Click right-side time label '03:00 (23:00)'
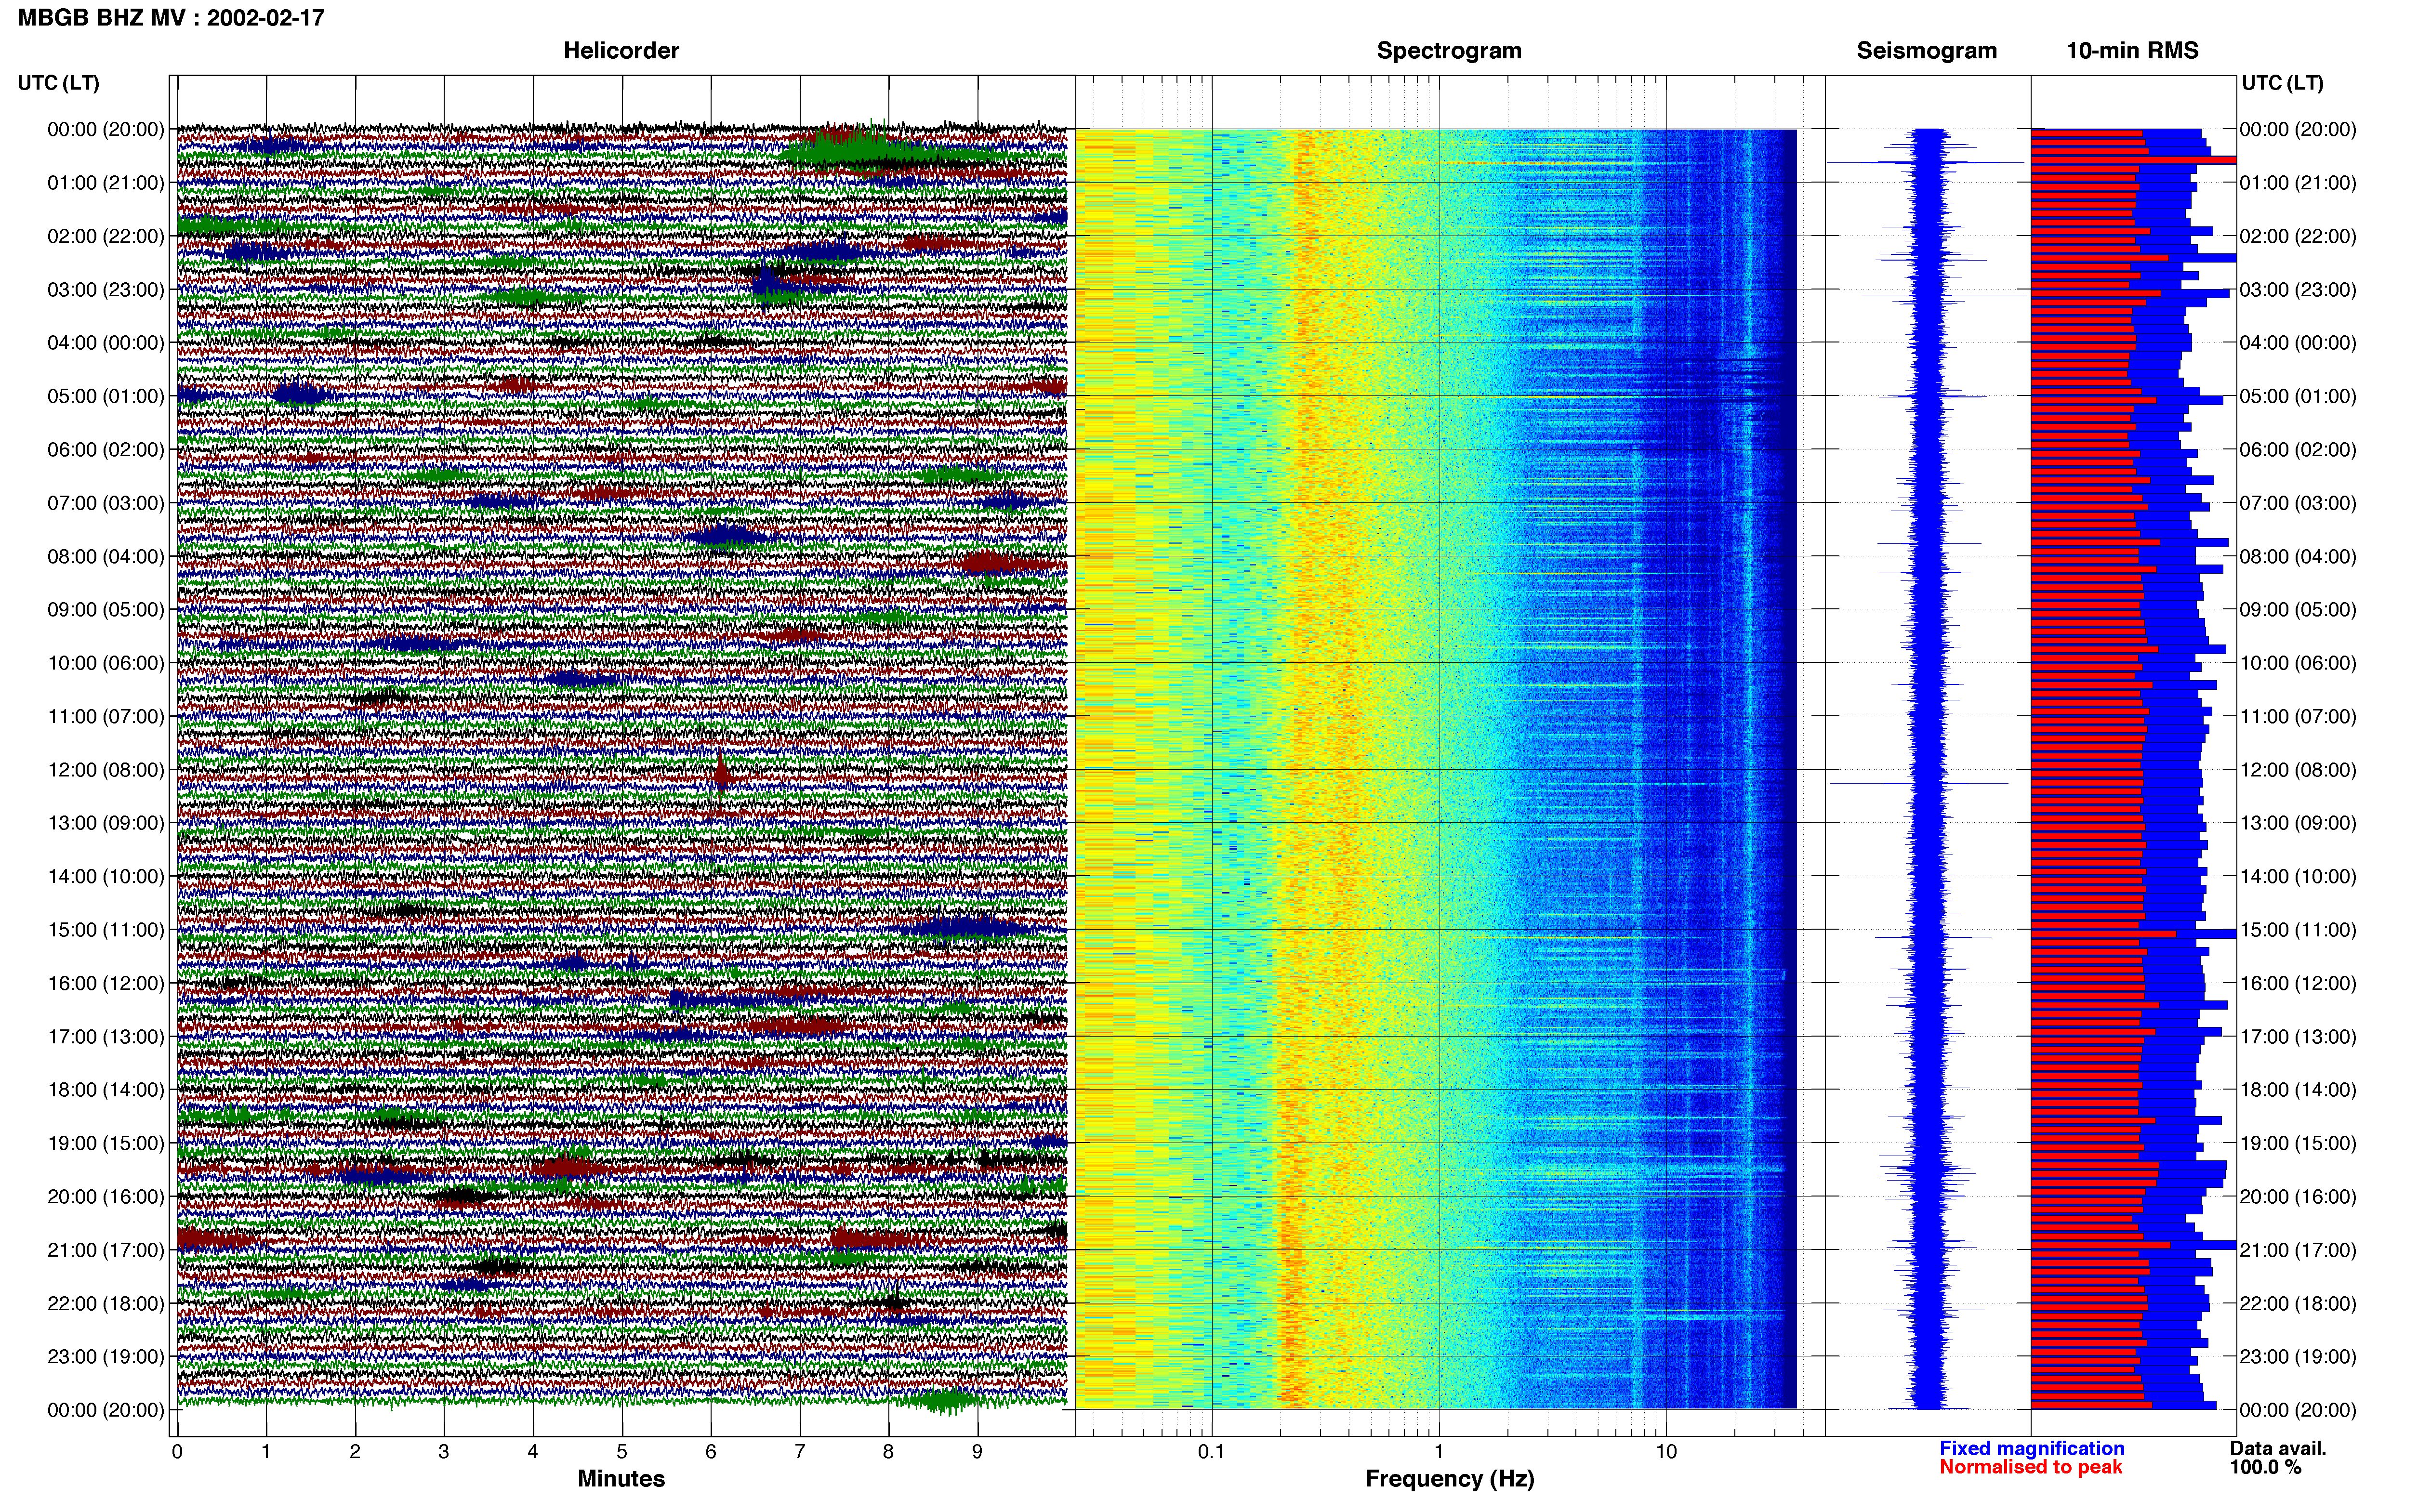The width and height of the screenshot is (2418, 1512). point(2298,289)
